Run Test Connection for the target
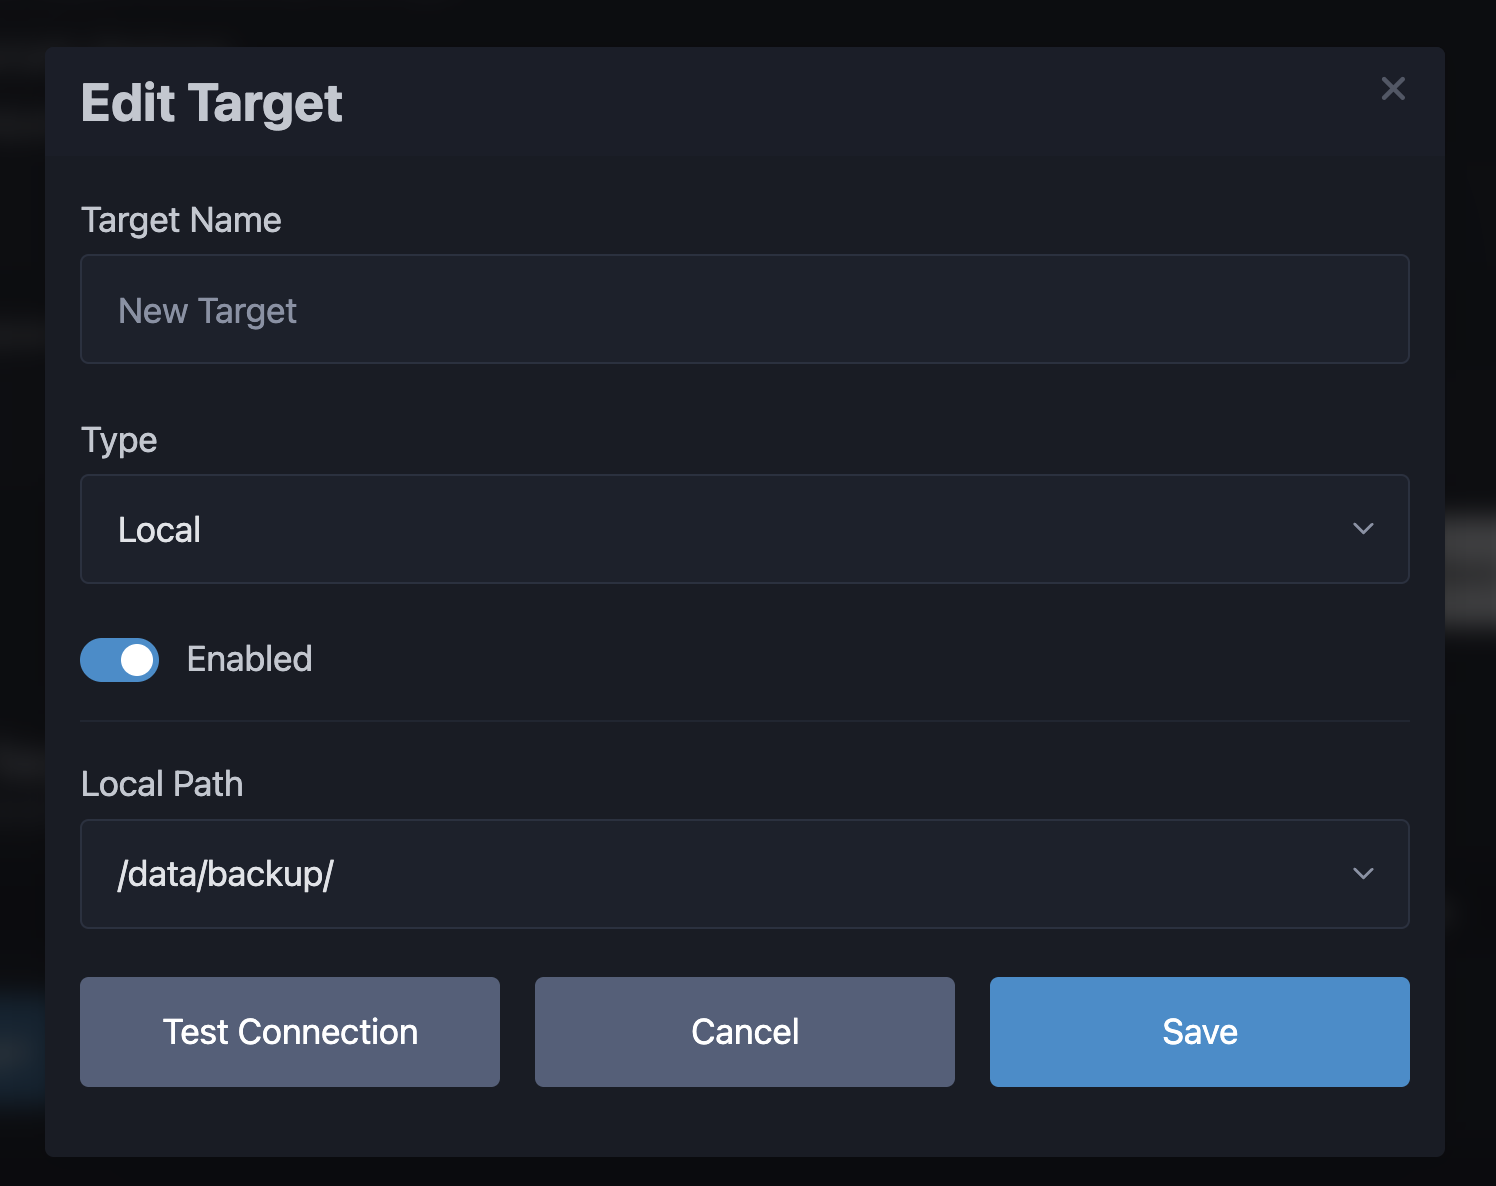This screenshot has width=1496, height=1186. tap(289, 1032)
